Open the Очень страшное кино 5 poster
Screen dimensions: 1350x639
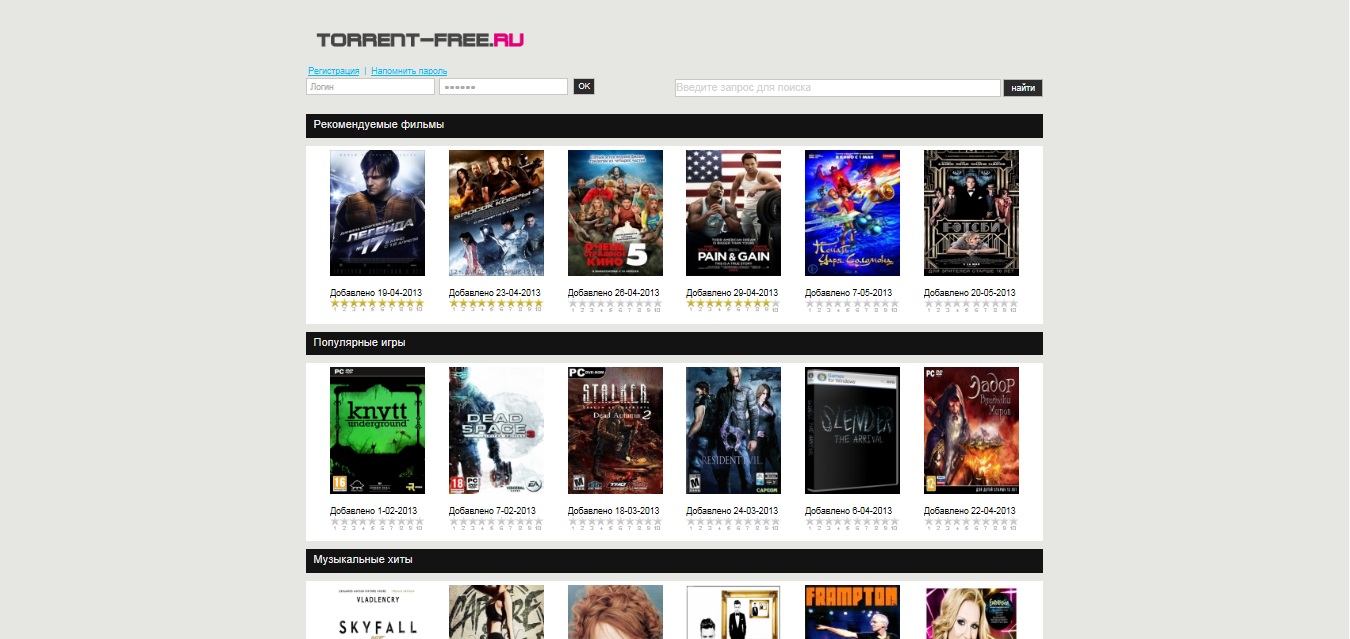tap(615, 213)
